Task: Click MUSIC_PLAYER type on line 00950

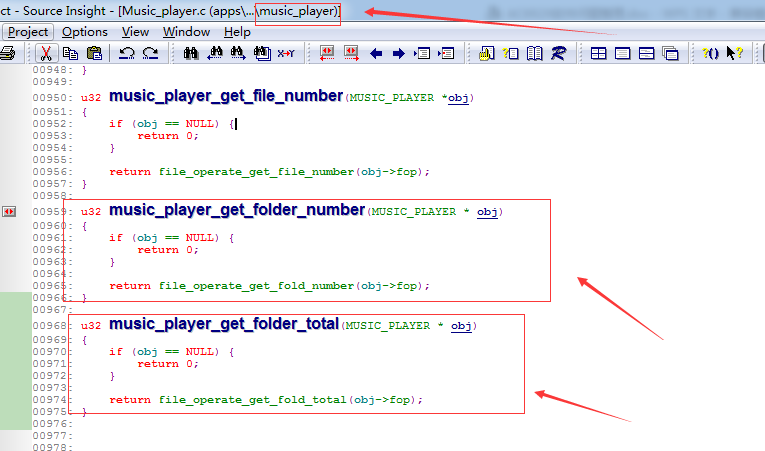Action: tap(392, 98)
